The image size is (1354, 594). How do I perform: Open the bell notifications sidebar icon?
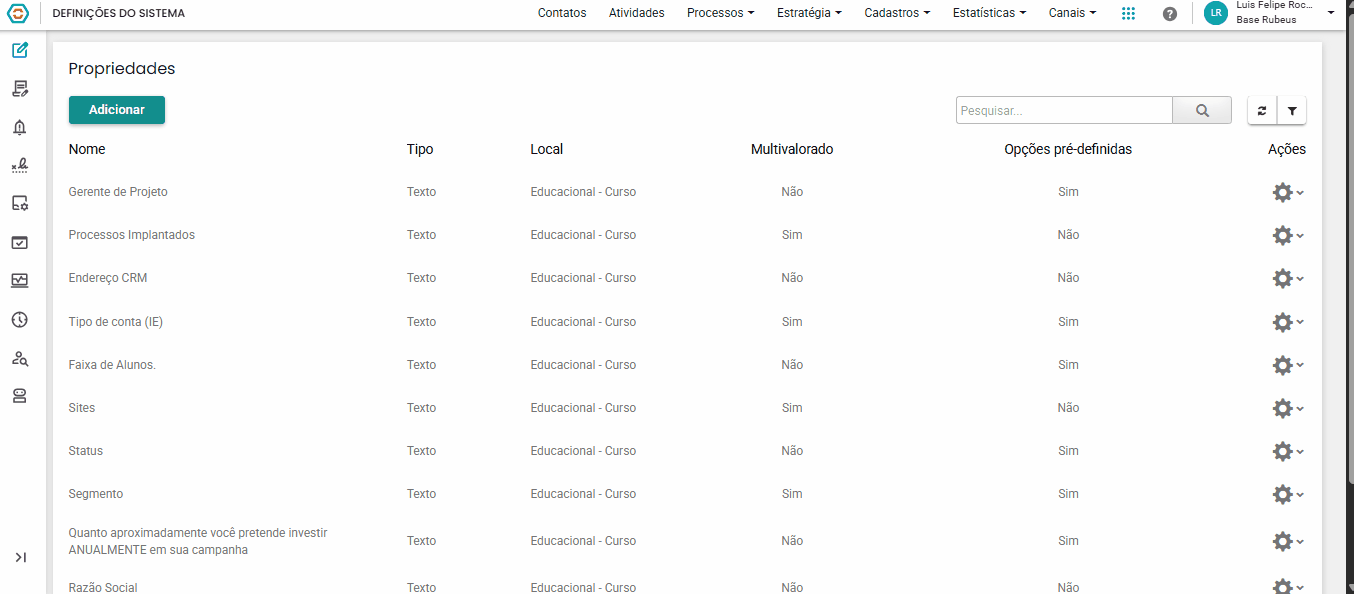(20, 127)
